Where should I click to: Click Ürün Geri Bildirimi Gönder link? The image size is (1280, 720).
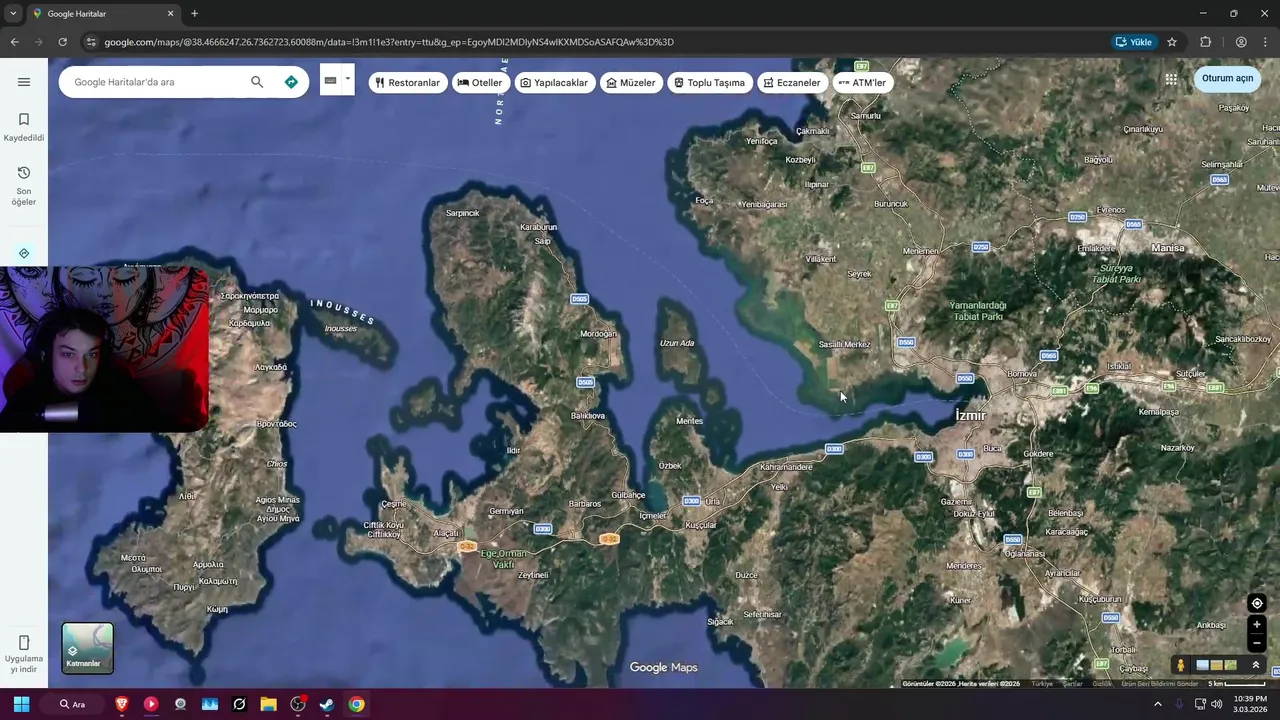coord(1160,684)
